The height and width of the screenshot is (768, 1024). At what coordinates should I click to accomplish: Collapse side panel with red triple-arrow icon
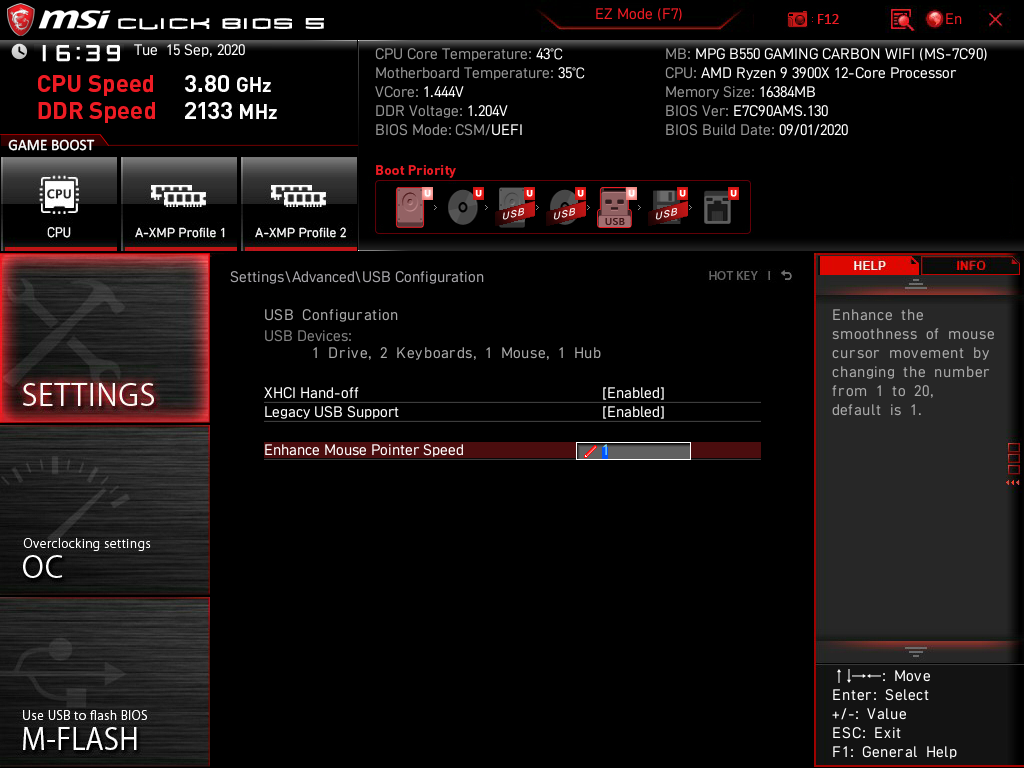click(x=1013, y=483)
